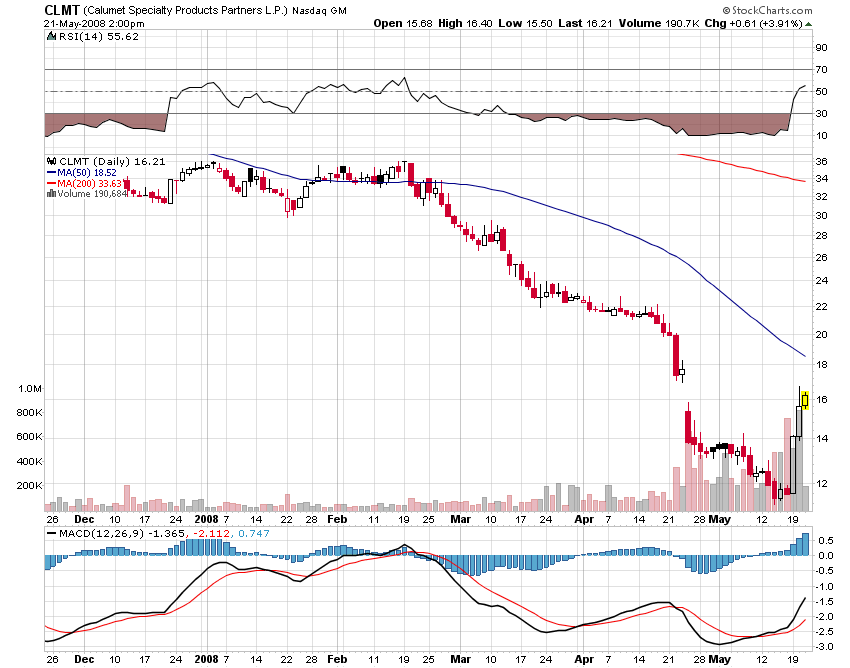Click the company name Calumet Specialty Products Partners L.P.
Image resolution: width=850 pixels, height=668 pixels.
click(x=185, y=10)
